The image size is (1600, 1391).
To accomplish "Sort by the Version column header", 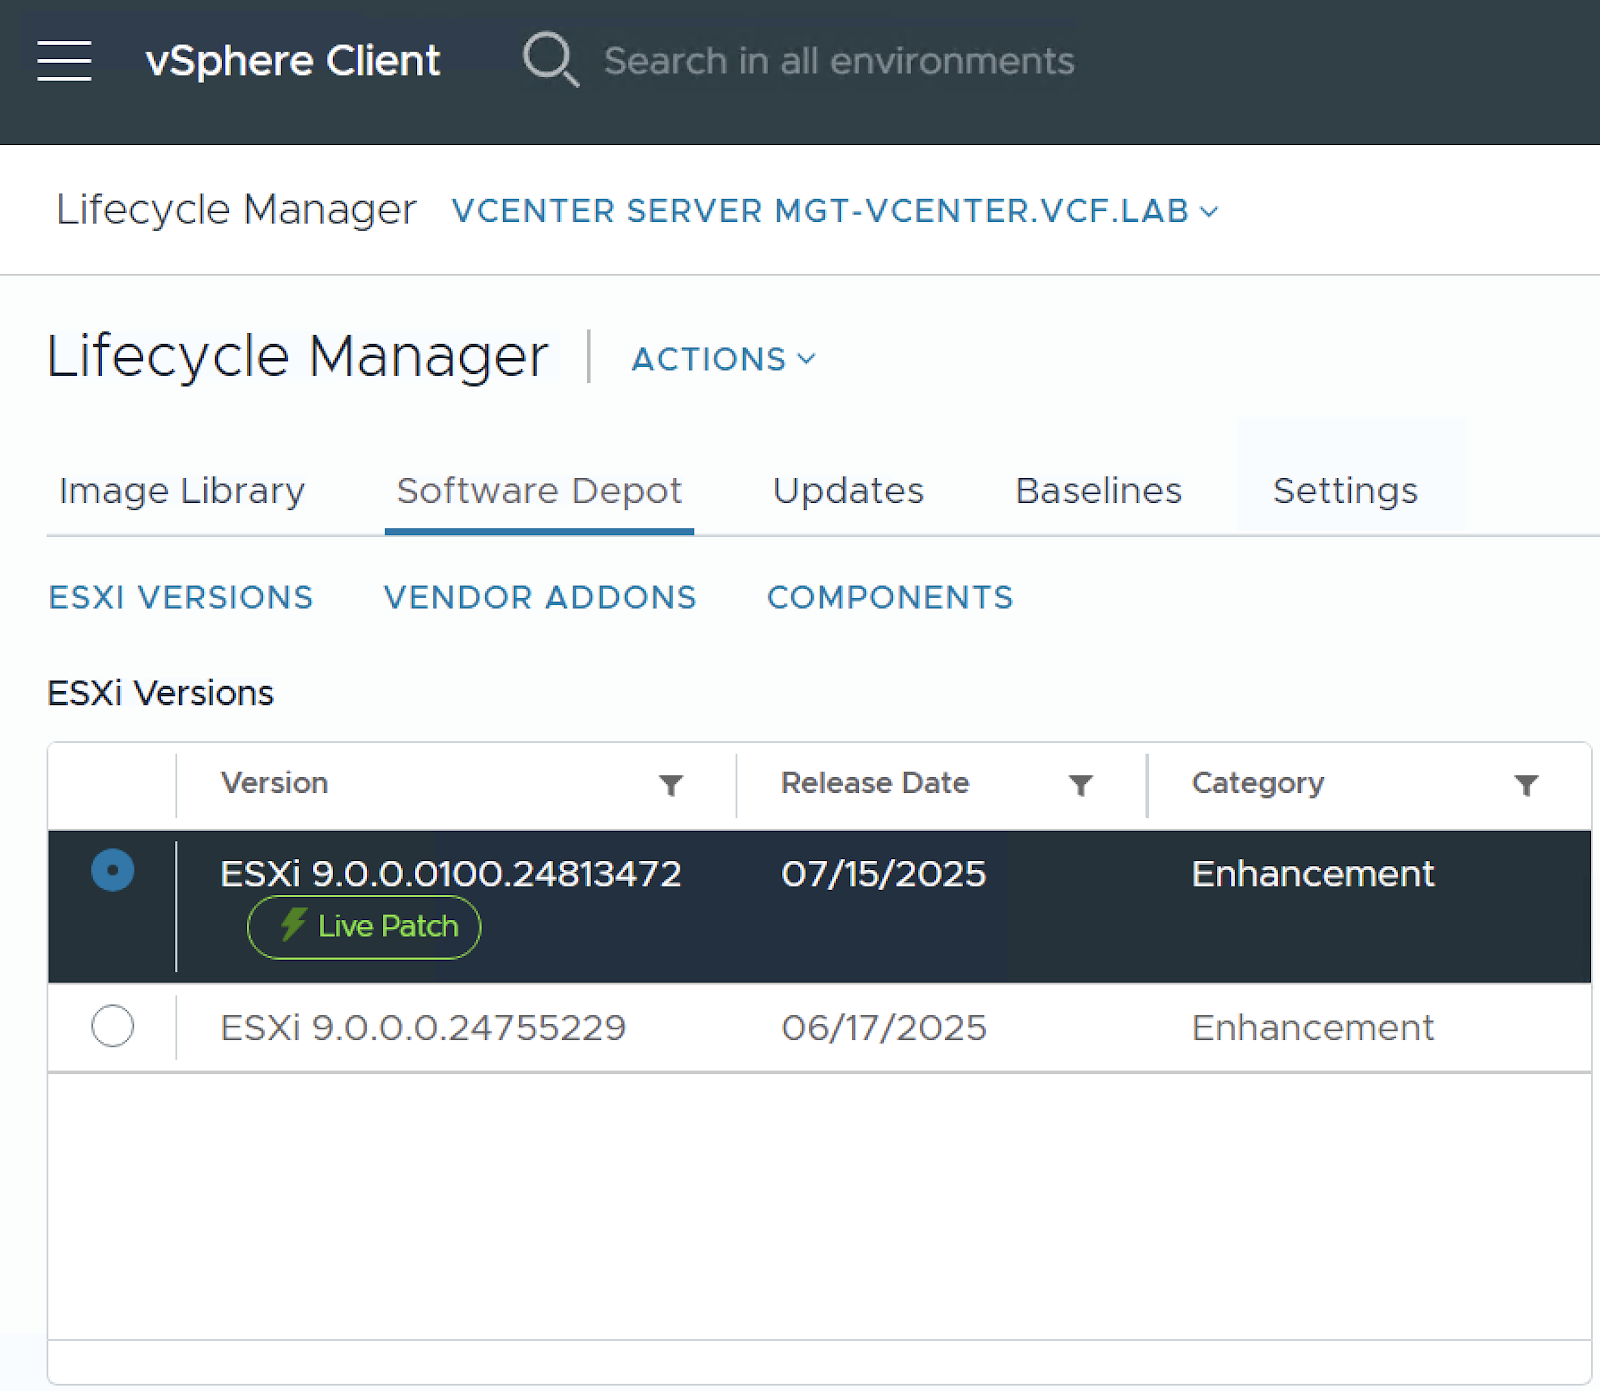I will point(274,784).
